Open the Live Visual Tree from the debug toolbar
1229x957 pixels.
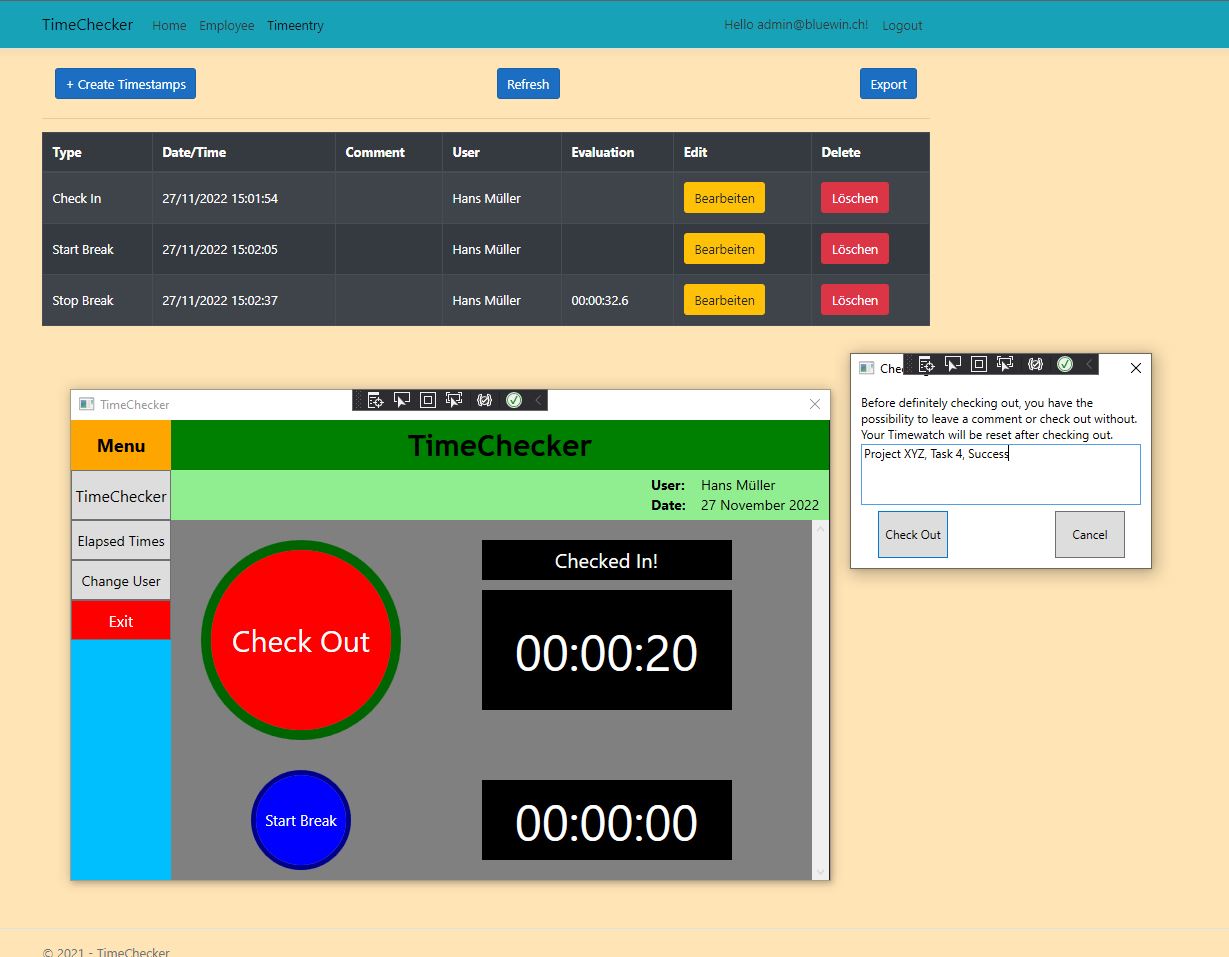click(x=375, y=400)
